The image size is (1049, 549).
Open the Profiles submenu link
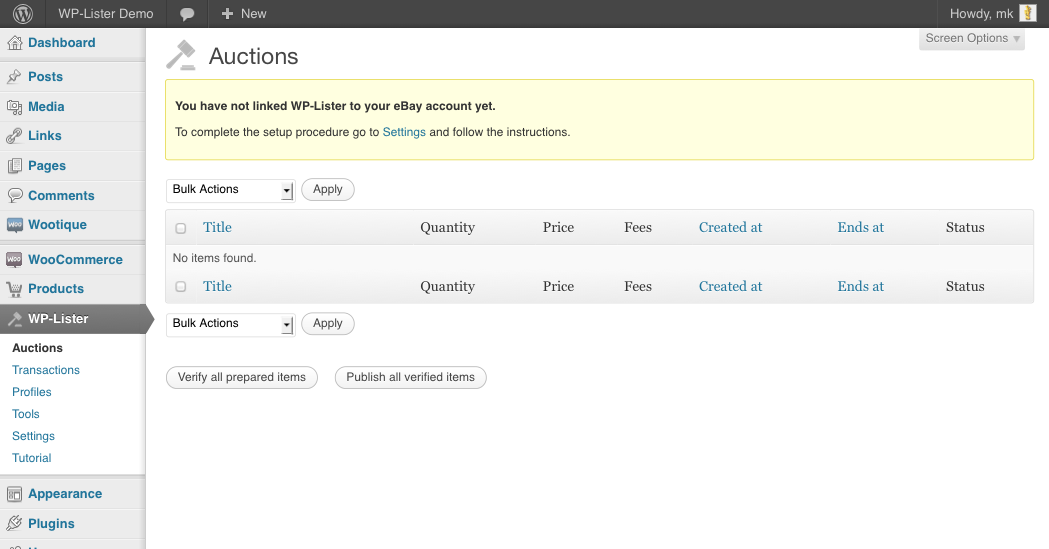31,393
